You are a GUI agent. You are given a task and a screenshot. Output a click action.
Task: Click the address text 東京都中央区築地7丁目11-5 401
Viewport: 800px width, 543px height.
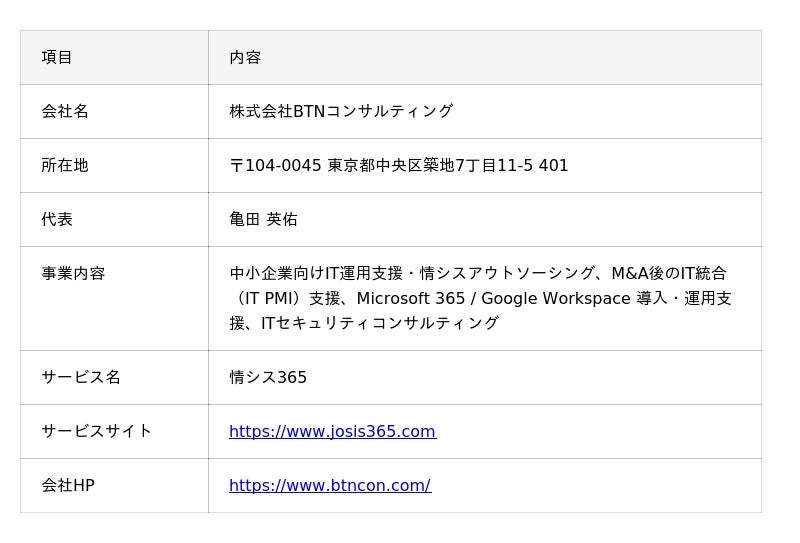(x=448, y=166)
